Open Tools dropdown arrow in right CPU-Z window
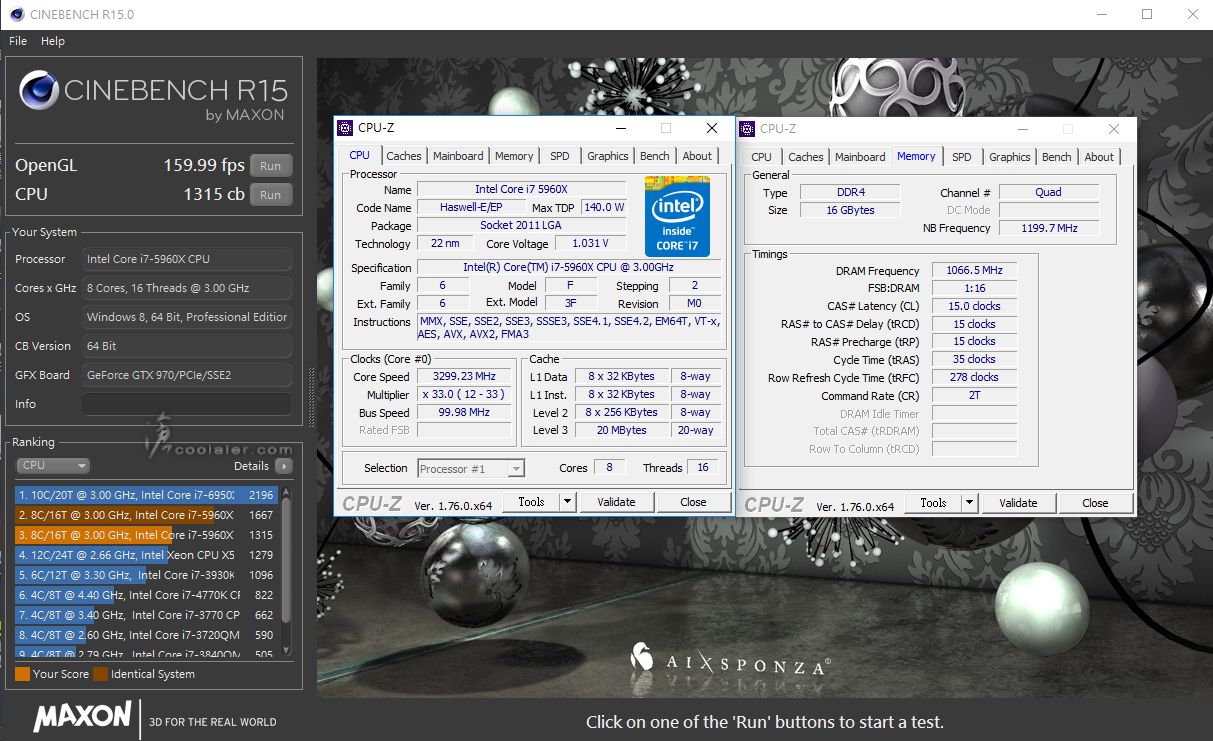Image resolution: width=1213 pixels, height=741 pixels. 969,503
